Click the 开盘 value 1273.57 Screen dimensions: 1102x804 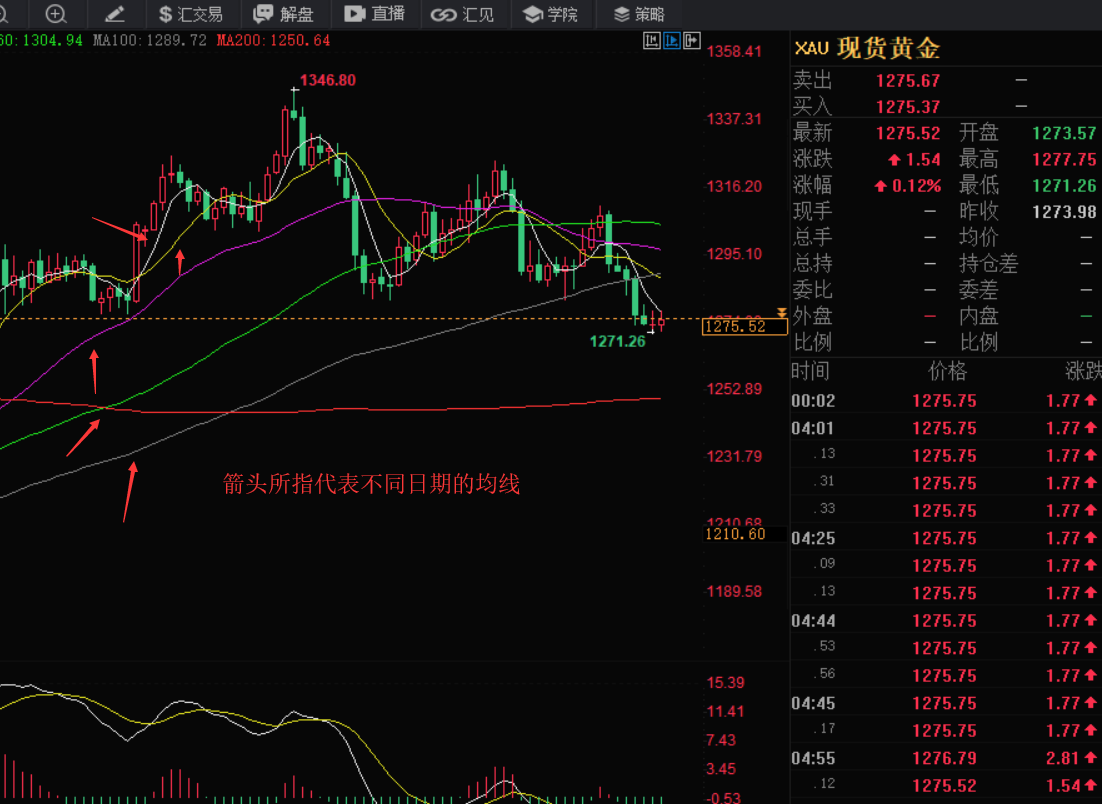click(x=1064, y=133)
